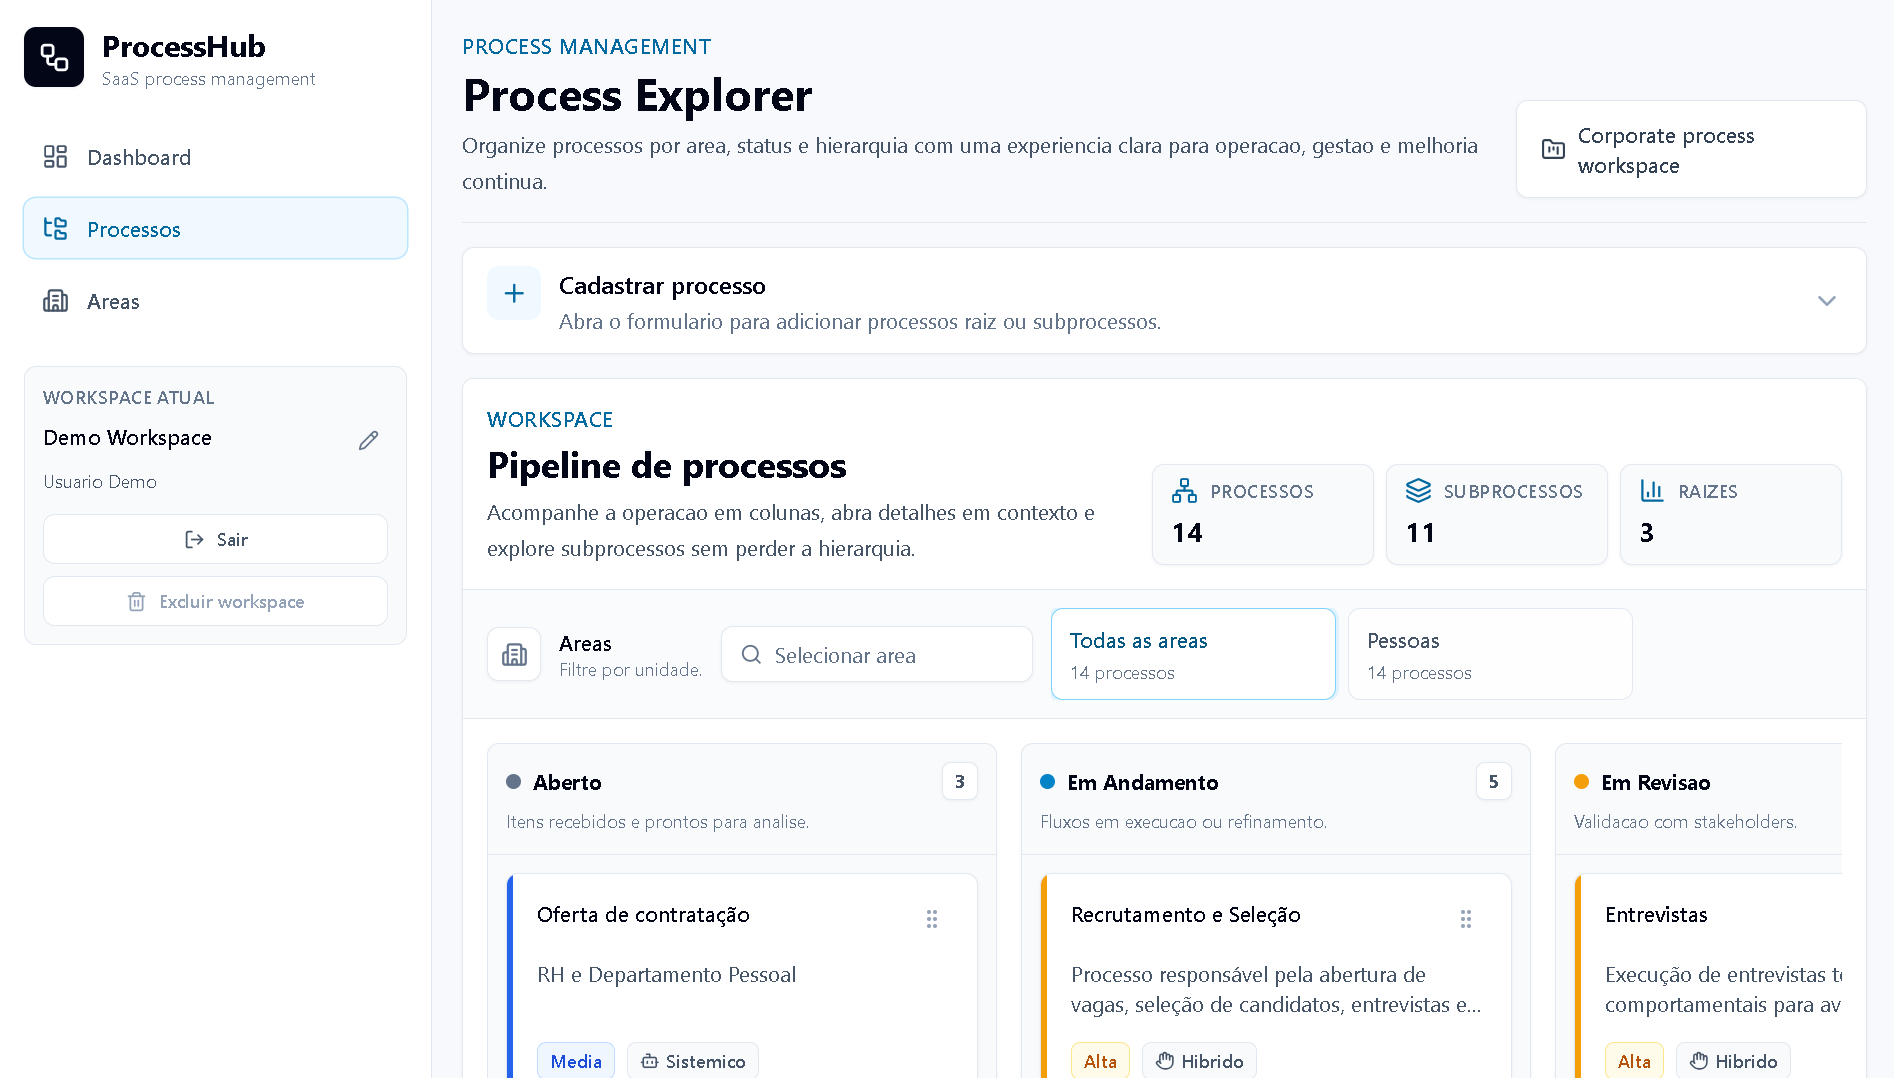This screenshot has width=1894, height=1078.
Task: Go to the Areas sidebar page
Action: point(215,301)
